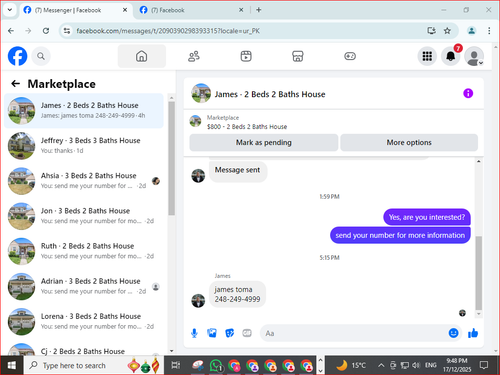Open notifications bell with 7 badge
The height and width of the screenshot is (375, 500).
pos(451,56)
